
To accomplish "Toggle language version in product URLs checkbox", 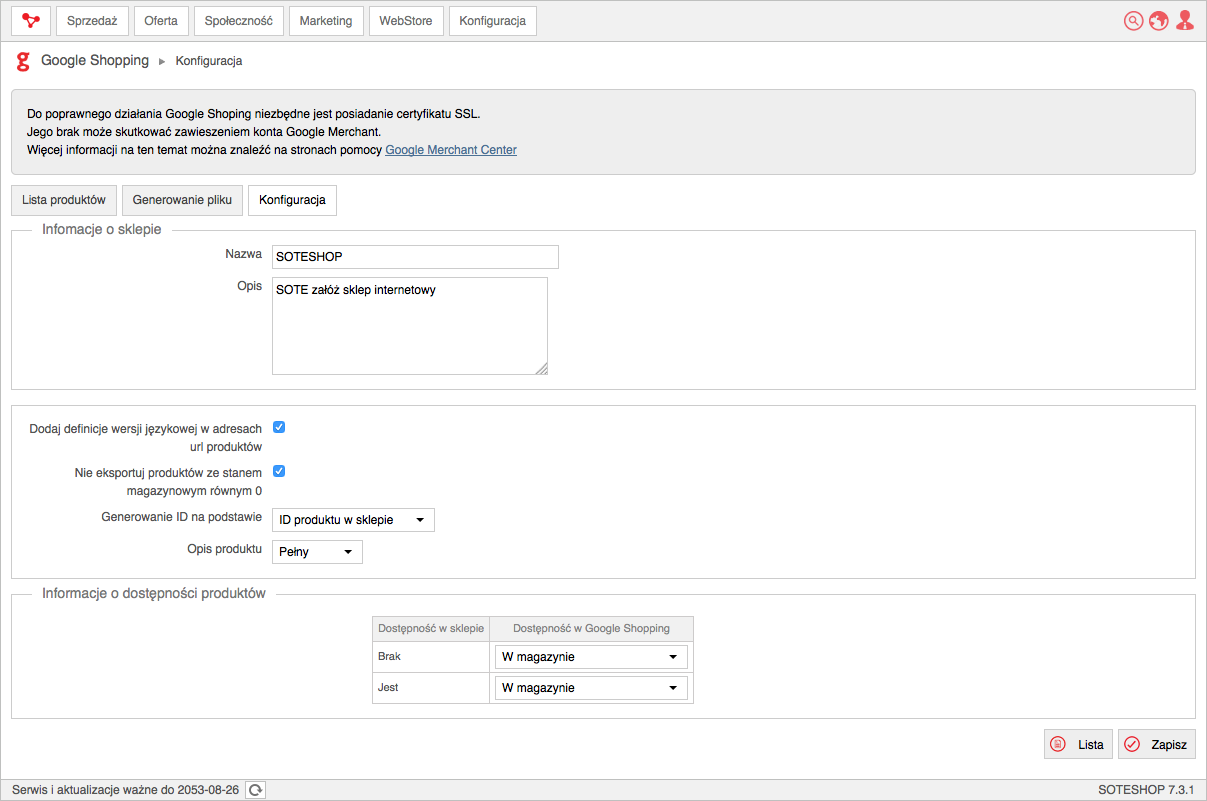I will (279, 427).
